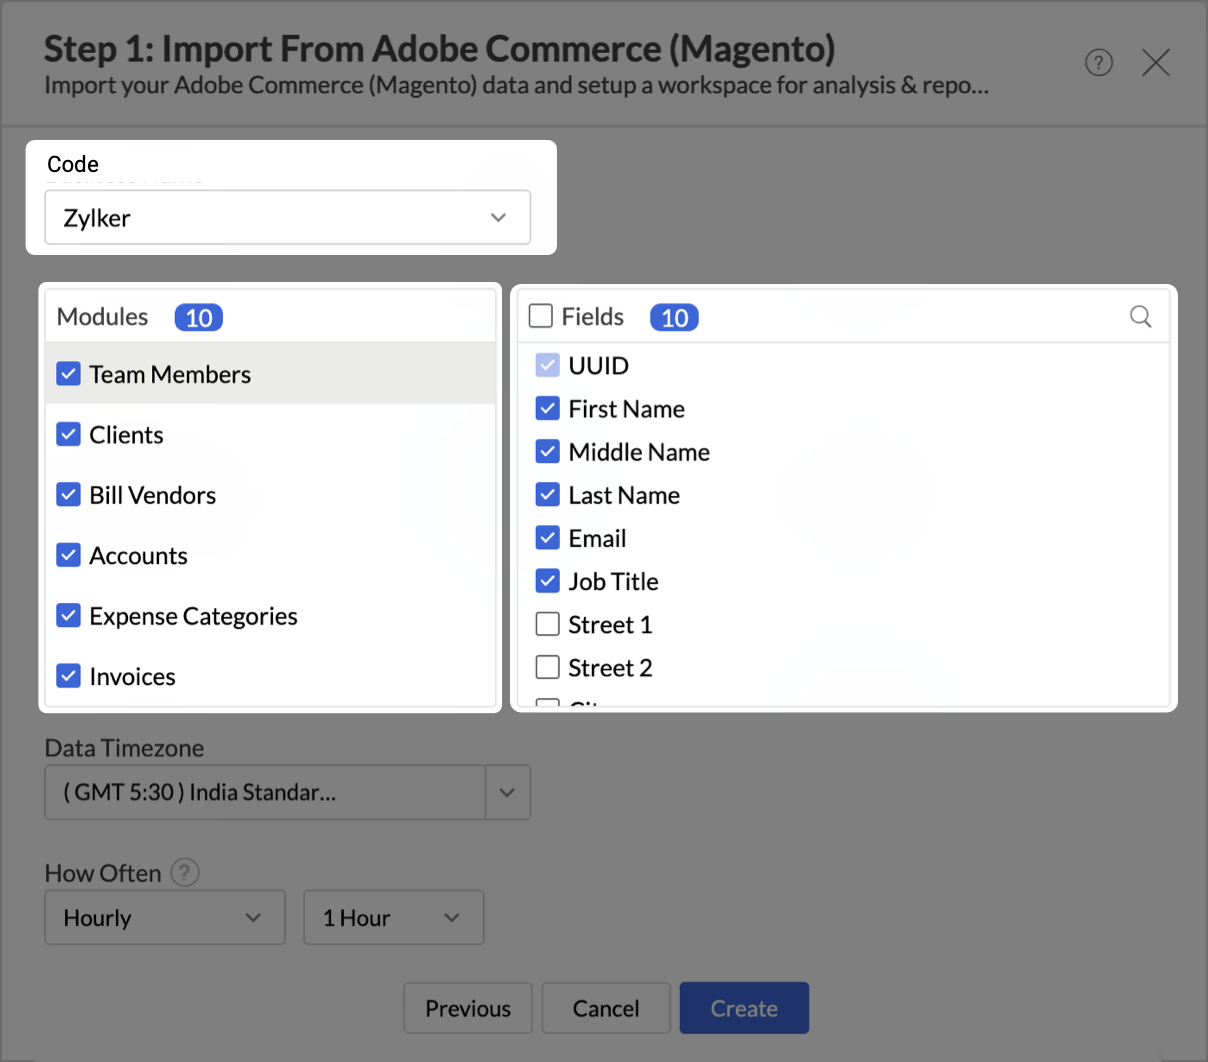This screenshot has width=1208, height=1062.
Task: Deselect the Bill Vendors module
Action: (x=69, y=495)
